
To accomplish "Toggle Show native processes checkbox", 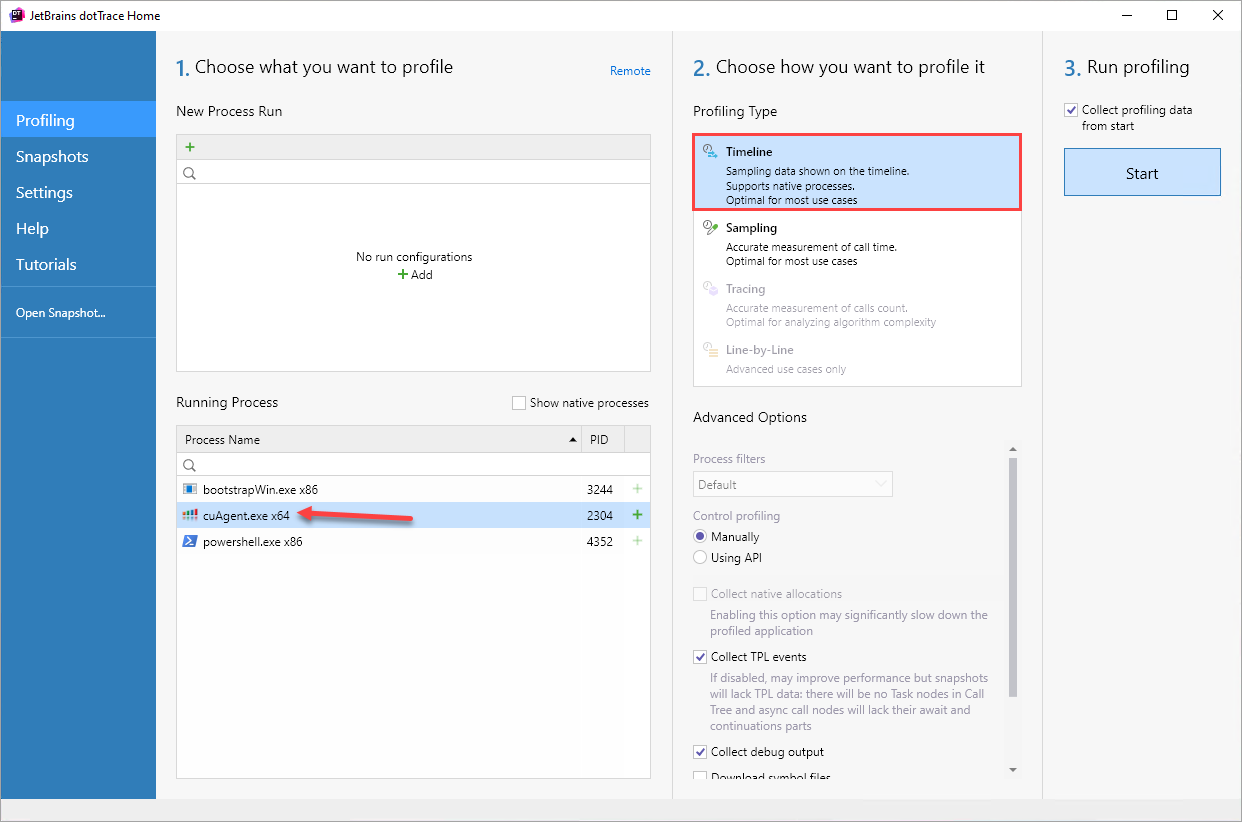I will [519, 403].
